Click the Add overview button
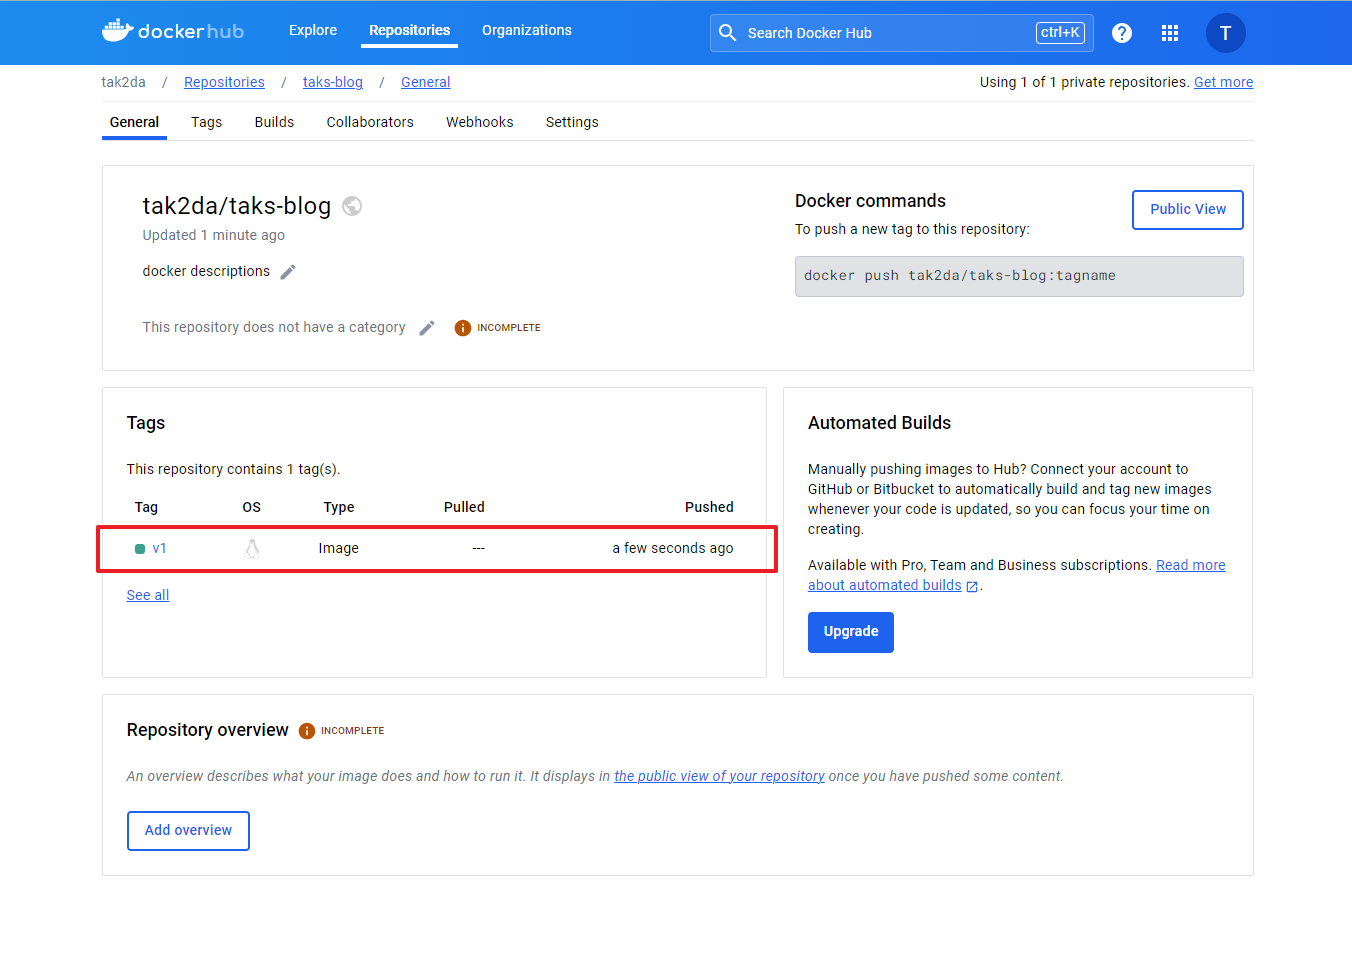 tap(188, 831)
